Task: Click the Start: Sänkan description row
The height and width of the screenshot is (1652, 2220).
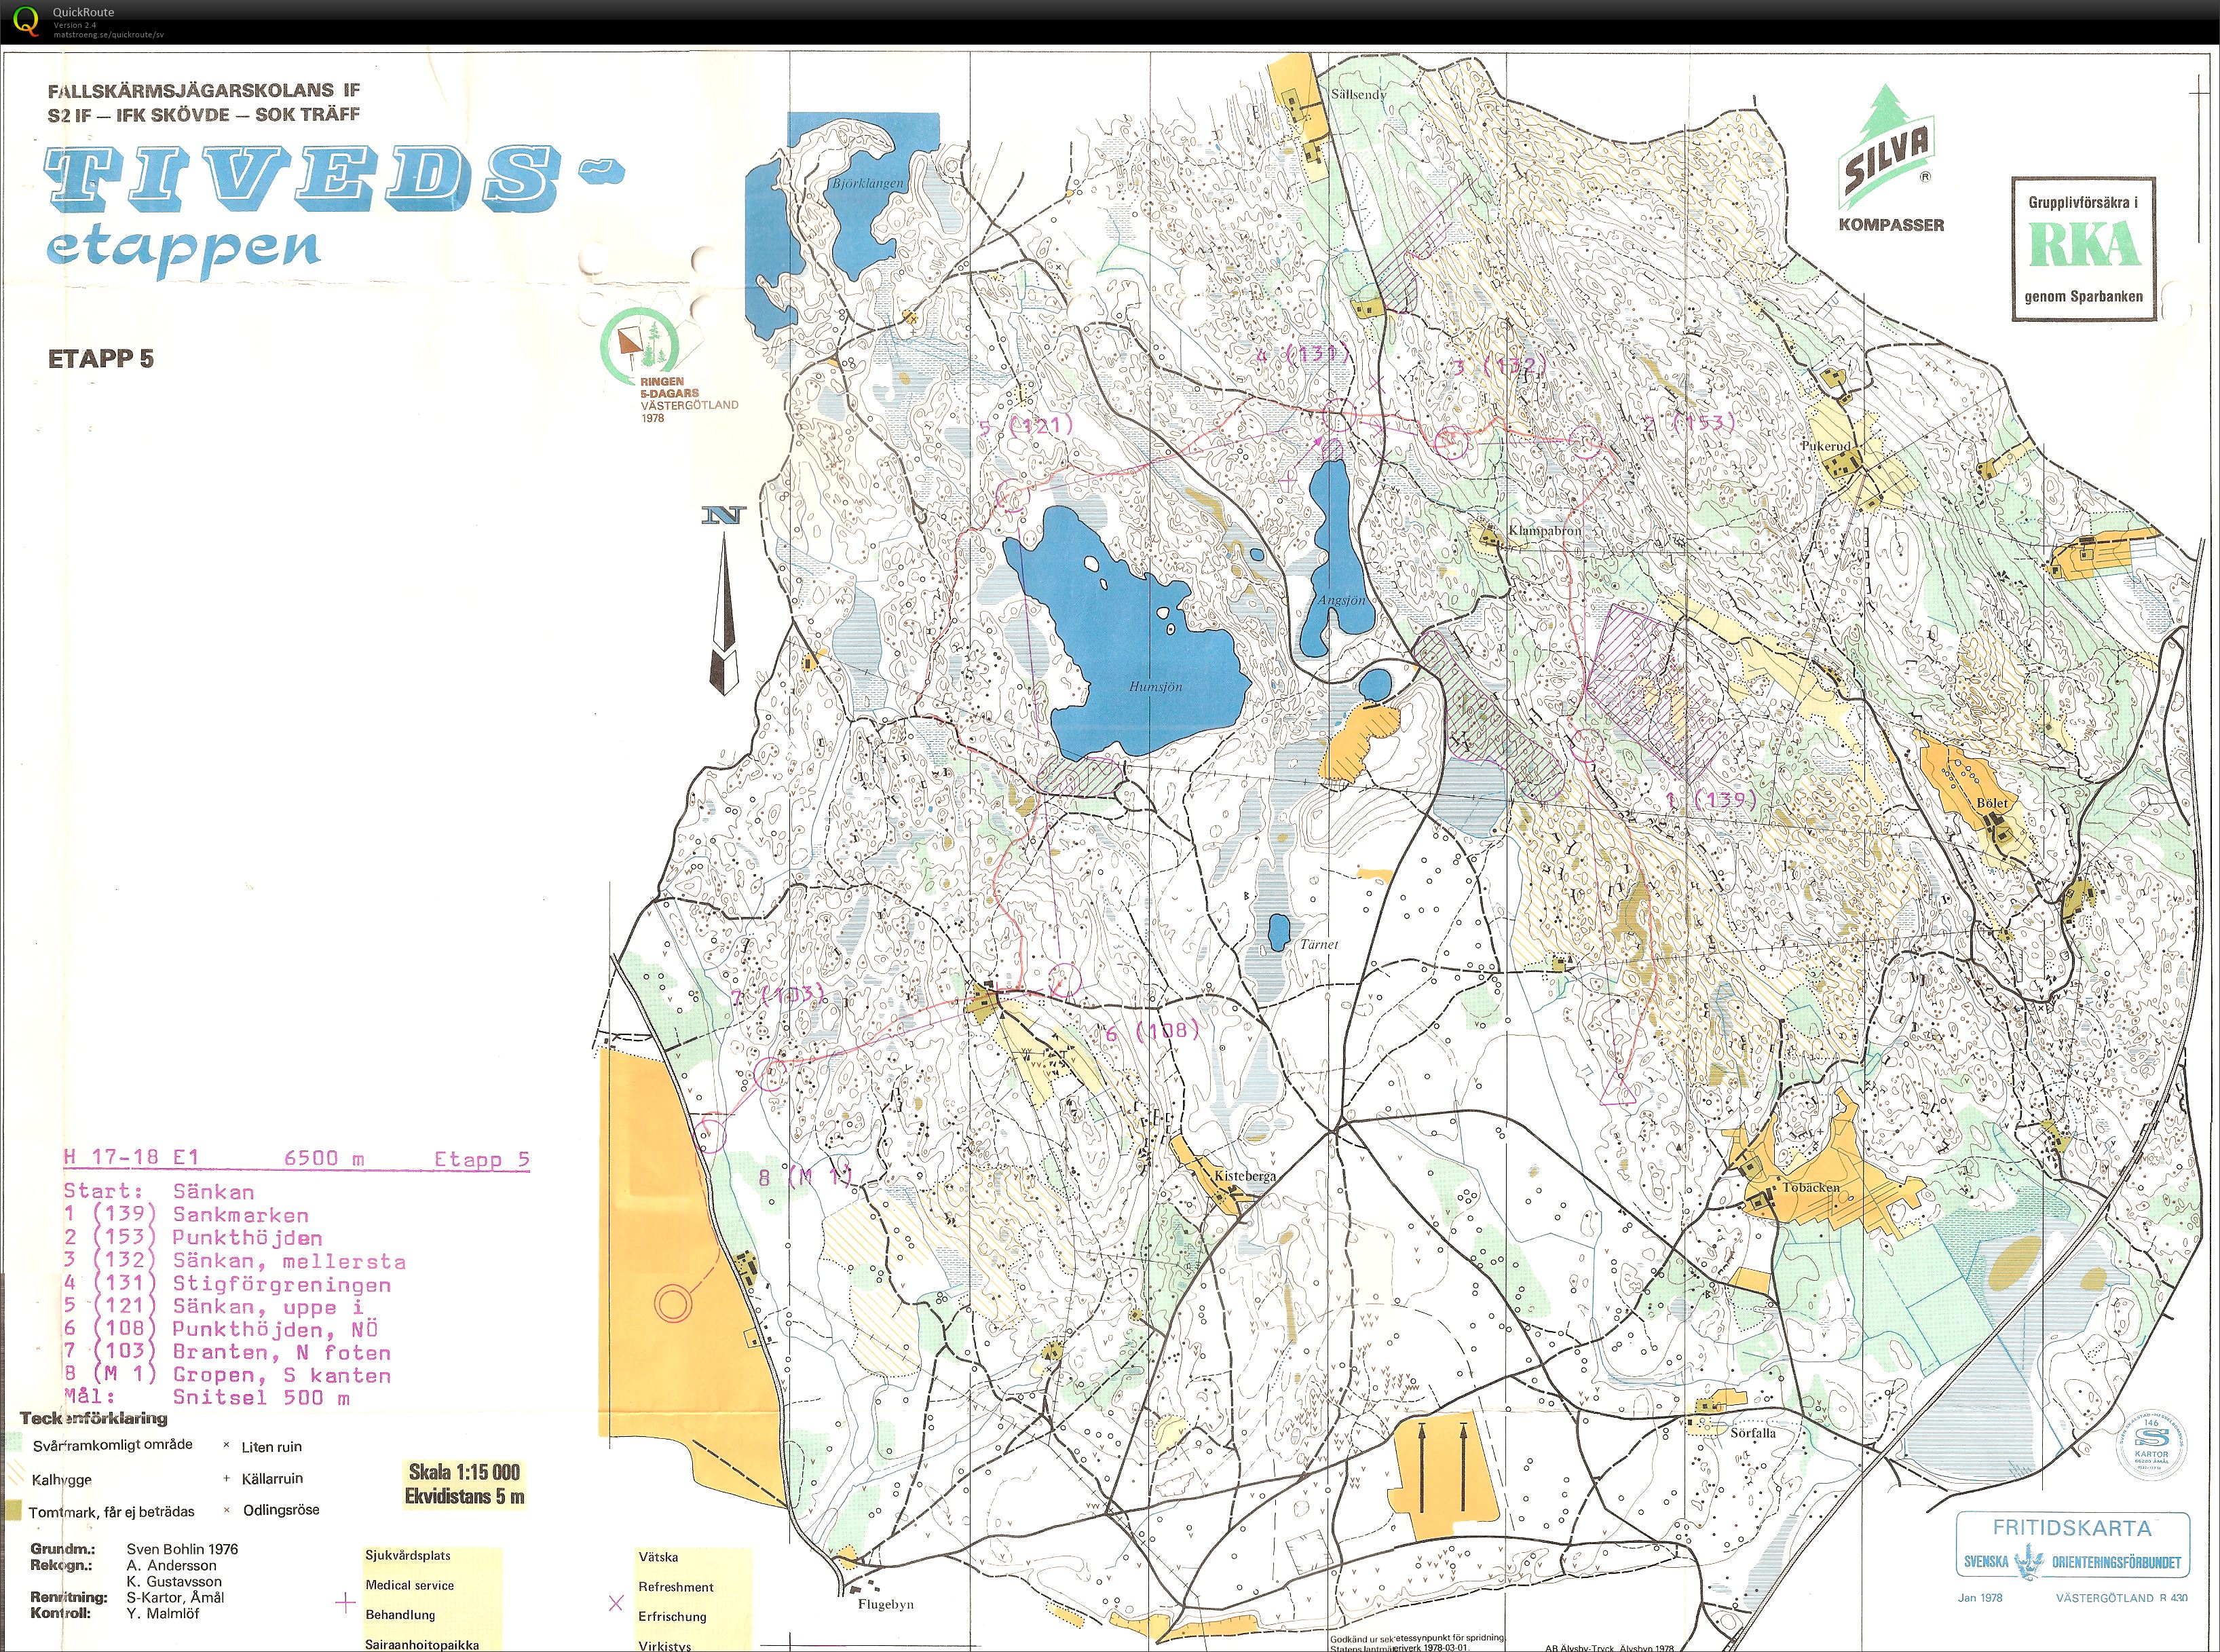Action: coord(159,1192)
